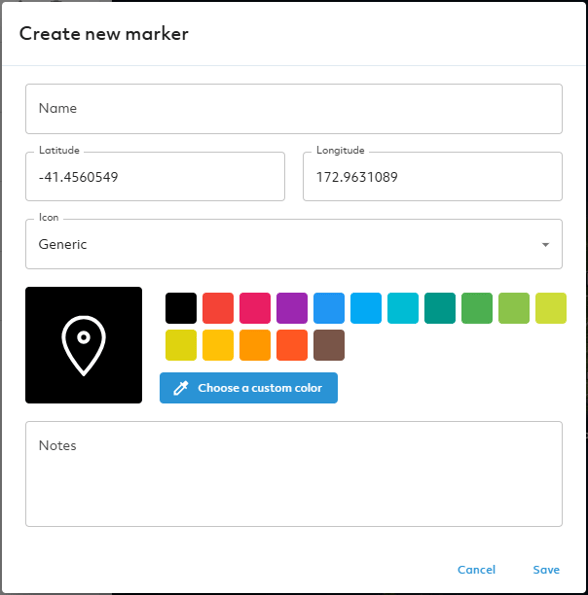
Task: Select the blue color swatch
Action: 329,308
